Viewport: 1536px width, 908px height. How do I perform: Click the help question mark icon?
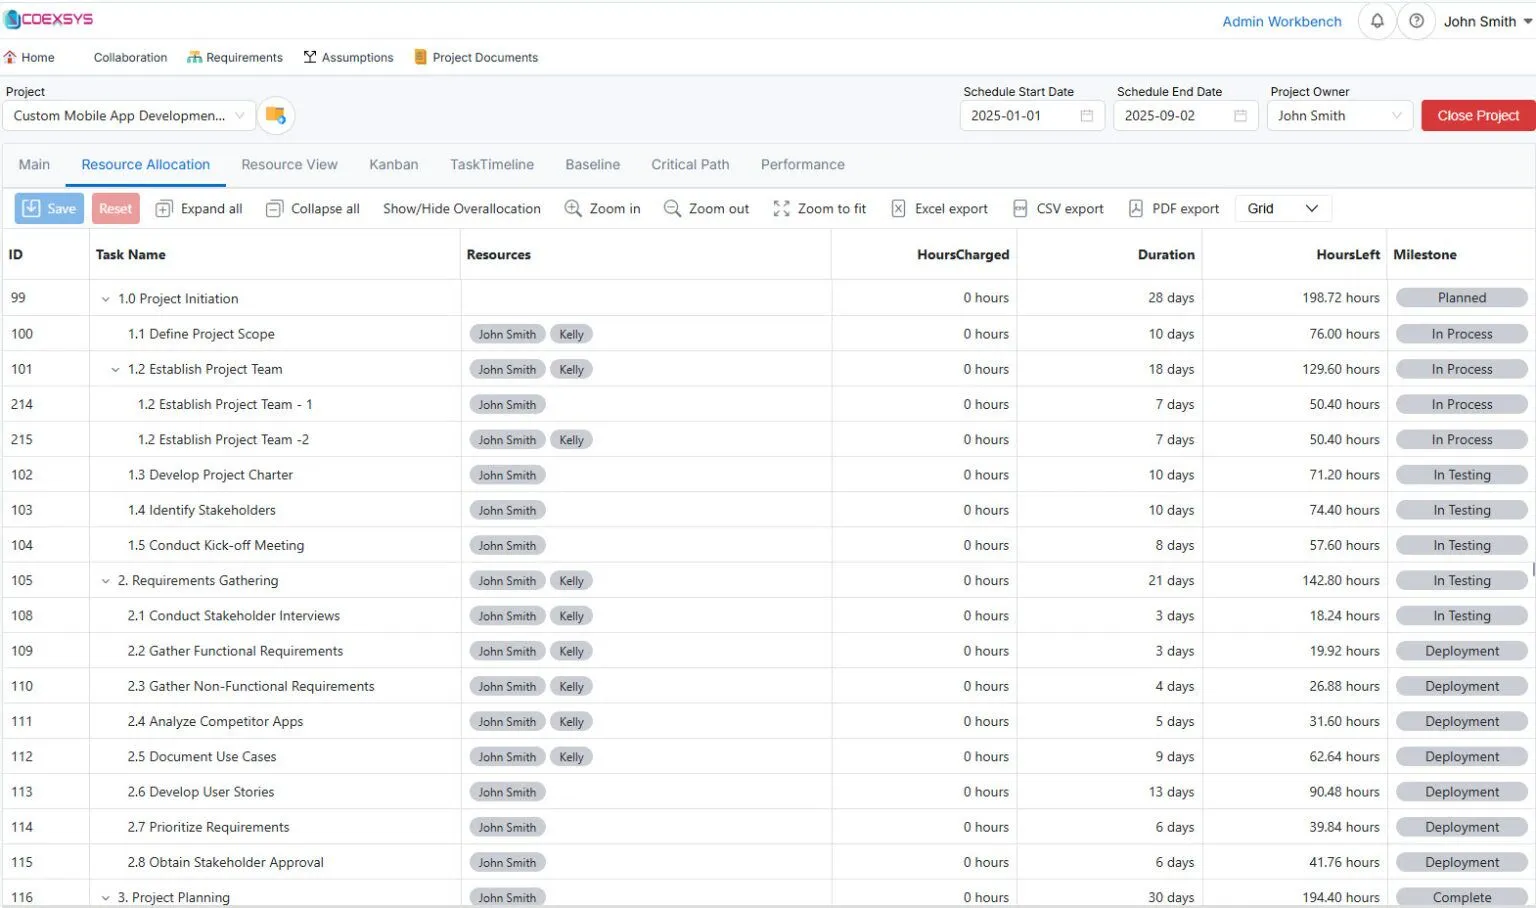point(1417,20)
